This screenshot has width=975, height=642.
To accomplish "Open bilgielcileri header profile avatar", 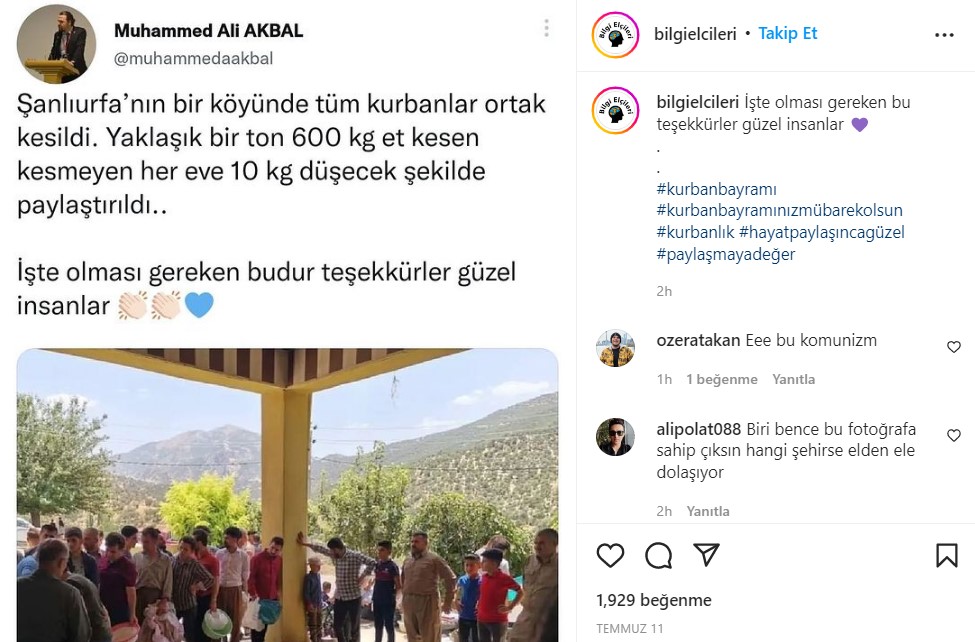I will (615, 35).
